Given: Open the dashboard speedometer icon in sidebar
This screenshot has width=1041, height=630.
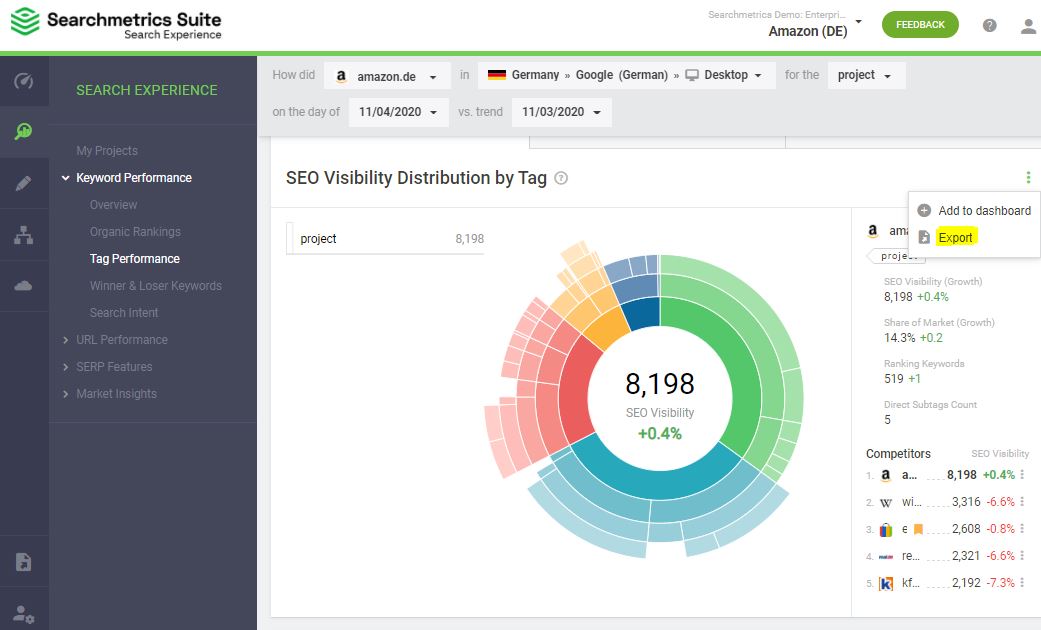Looking at the screenshot, I should tap(24, 81).
